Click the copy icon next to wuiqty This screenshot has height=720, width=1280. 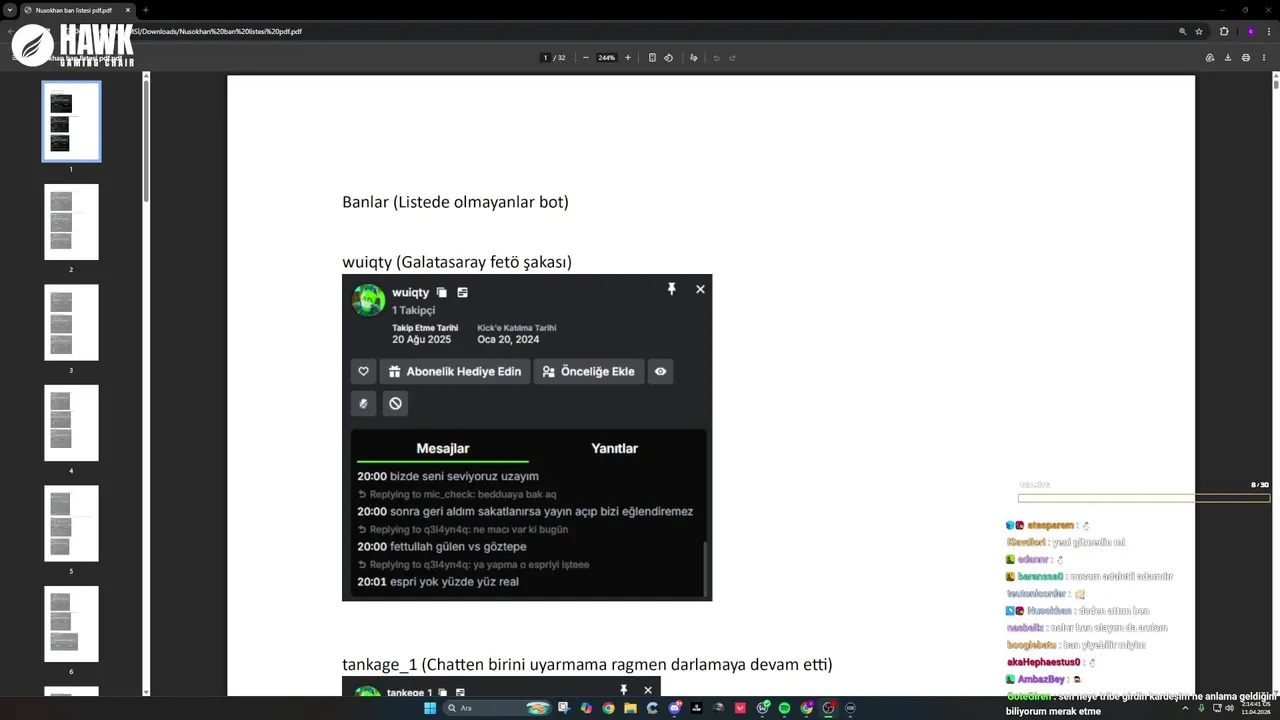[442, 293]
